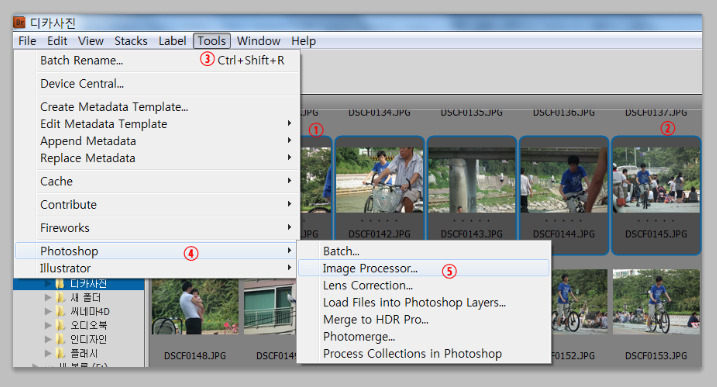Expand the 오디오북 tree node
The height and width of the screenshot is (387, 717).
click(48, 325)
